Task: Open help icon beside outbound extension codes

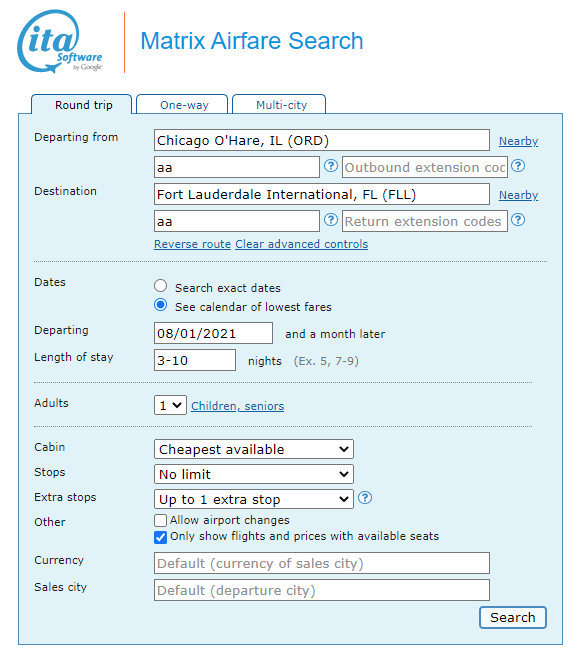Action: click(518, 166)
